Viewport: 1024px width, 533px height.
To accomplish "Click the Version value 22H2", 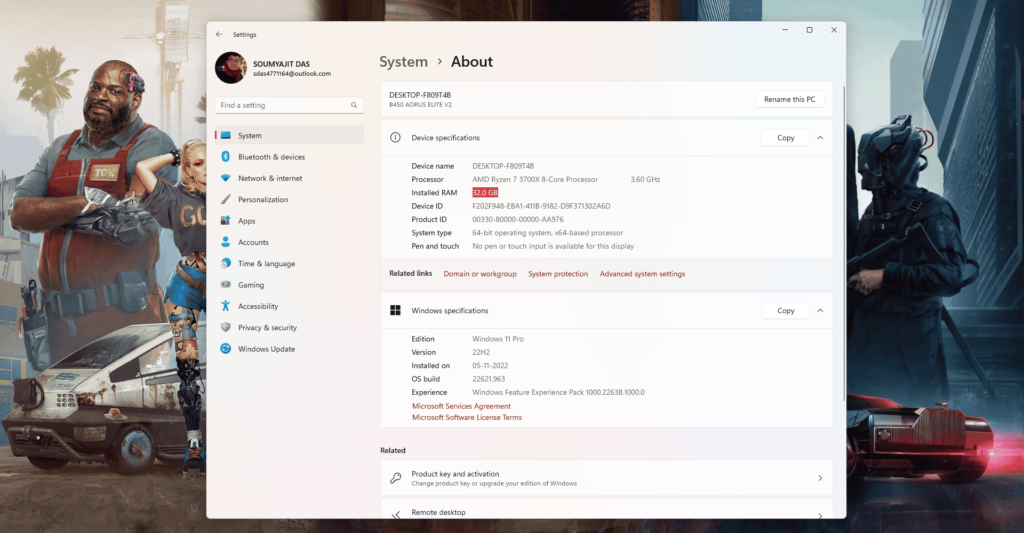I will [481, 352].
